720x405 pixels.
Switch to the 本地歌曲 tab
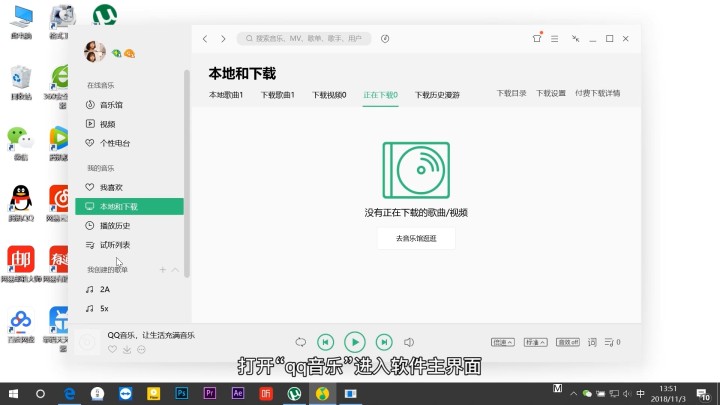(226, 95)
